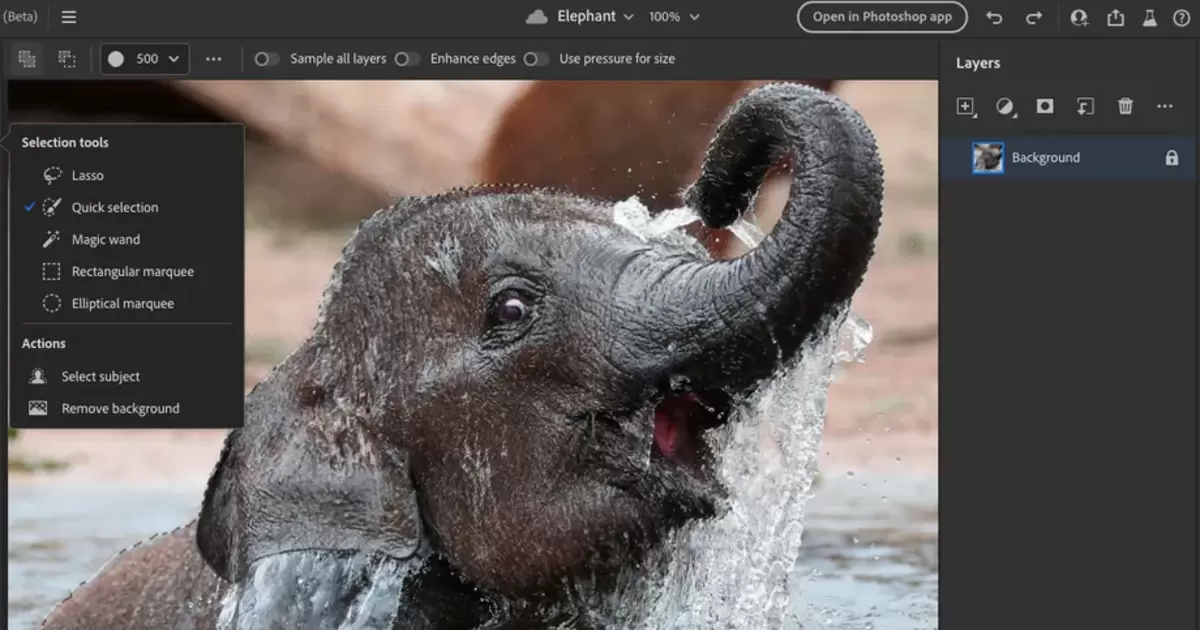Enable Sample all layers toggle
The image size is (1200, 630).
[267, 59]
